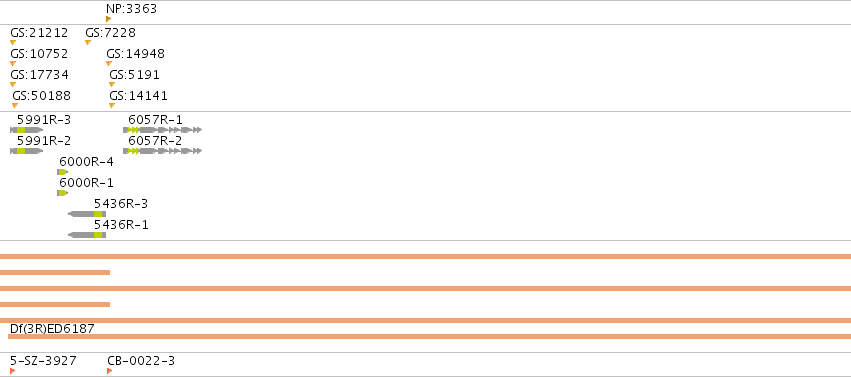The height and width of the screenshot is (377, 851).
Task: Click the 5-SZ-3927 red arrow marker
Action: tap(12, 371)
